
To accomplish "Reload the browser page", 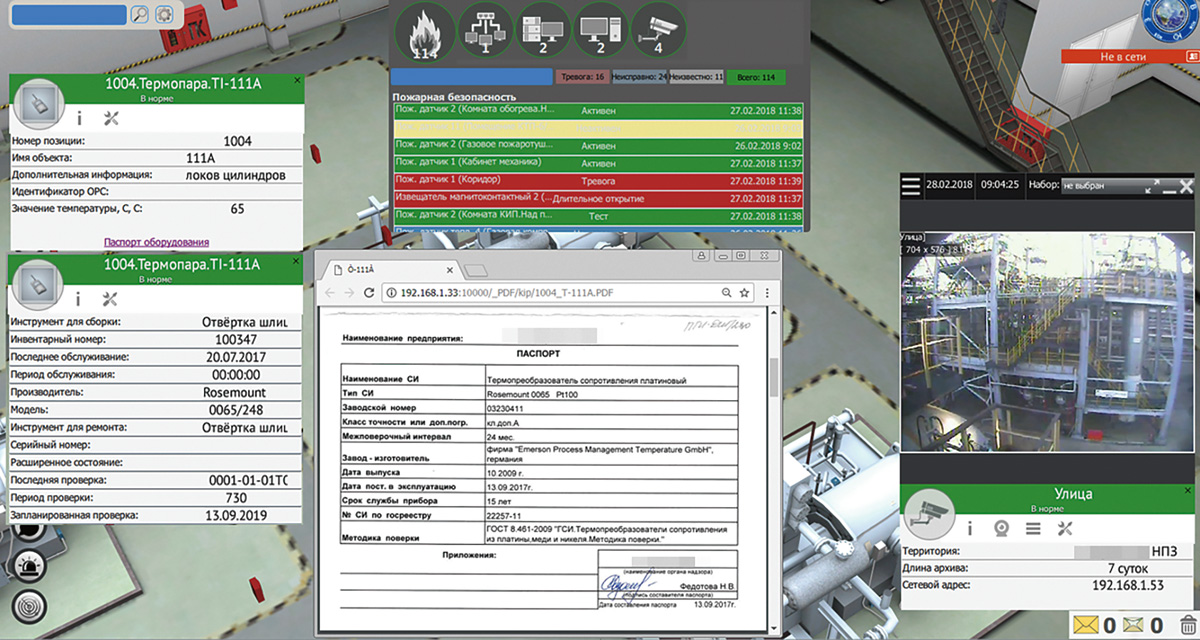I will (x=370, y=293).
